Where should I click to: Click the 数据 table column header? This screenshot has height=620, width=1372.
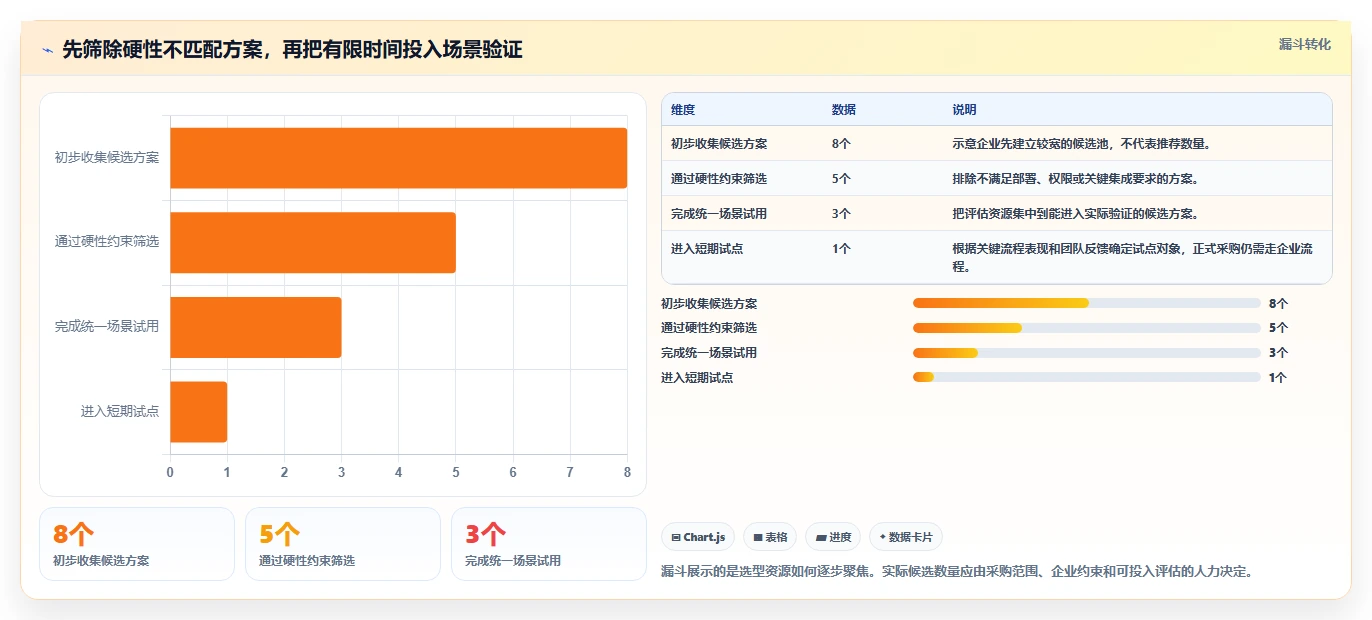pos(844,110)
